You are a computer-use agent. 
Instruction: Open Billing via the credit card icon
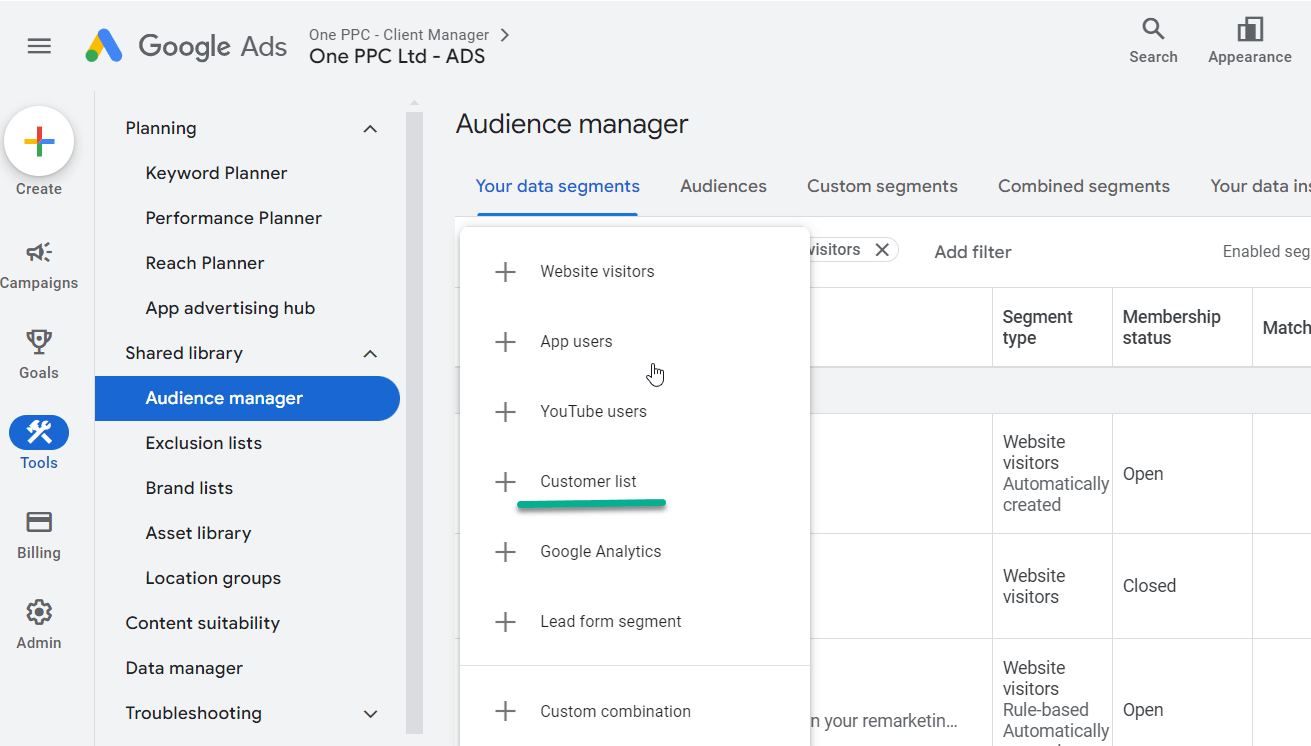coord(39,523)
